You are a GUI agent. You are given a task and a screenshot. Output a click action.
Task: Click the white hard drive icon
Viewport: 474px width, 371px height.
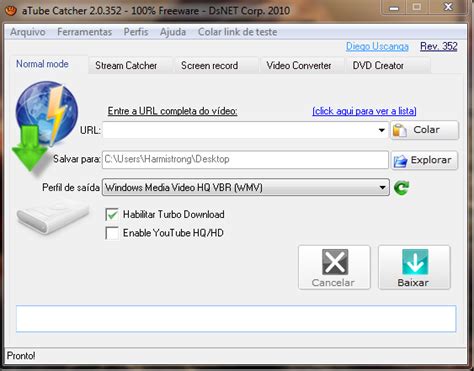pyautogui.click(x=53, y=217)
